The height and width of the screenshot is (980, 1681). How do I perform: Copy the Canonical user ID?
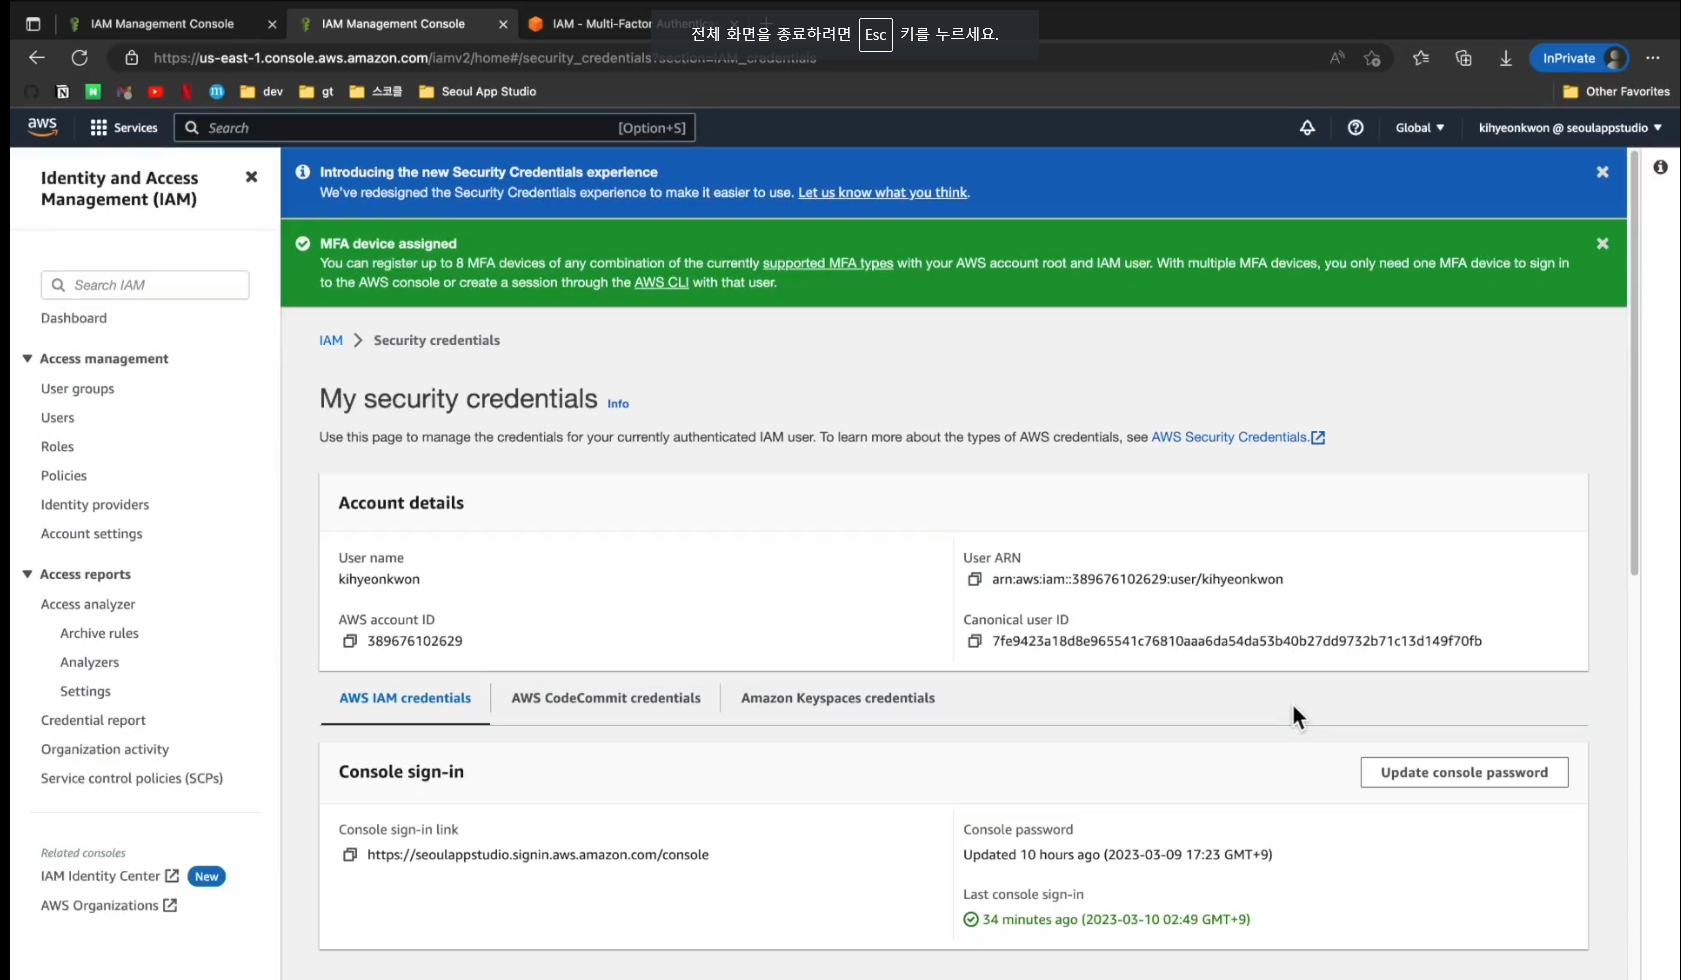[x=975, y=641]
